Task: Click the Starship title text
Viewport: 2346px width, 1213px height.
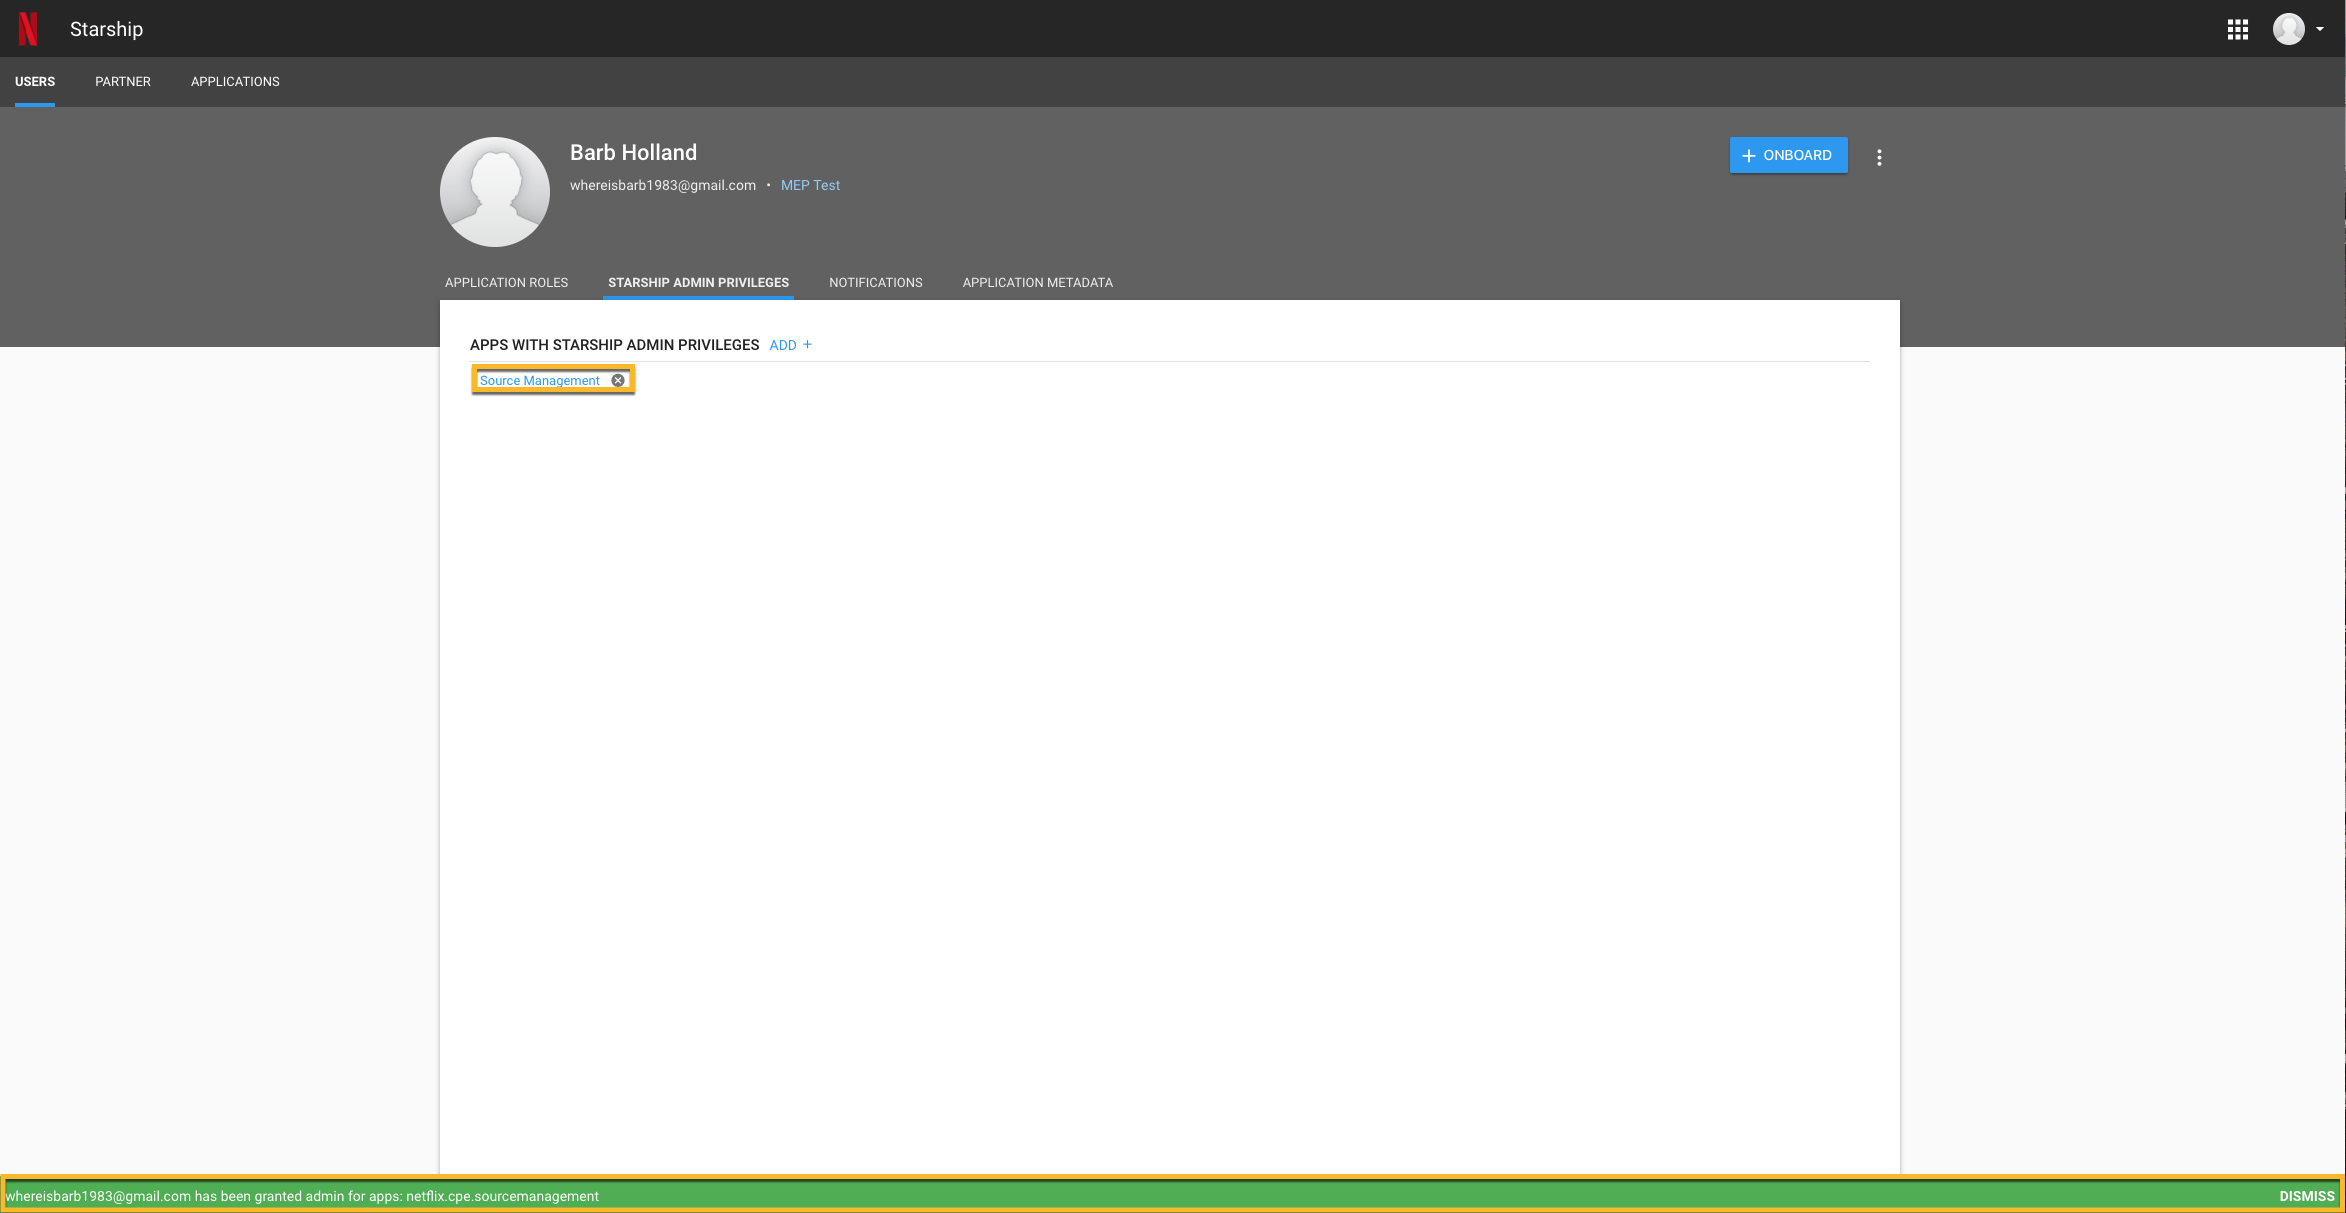Action: 106,29
